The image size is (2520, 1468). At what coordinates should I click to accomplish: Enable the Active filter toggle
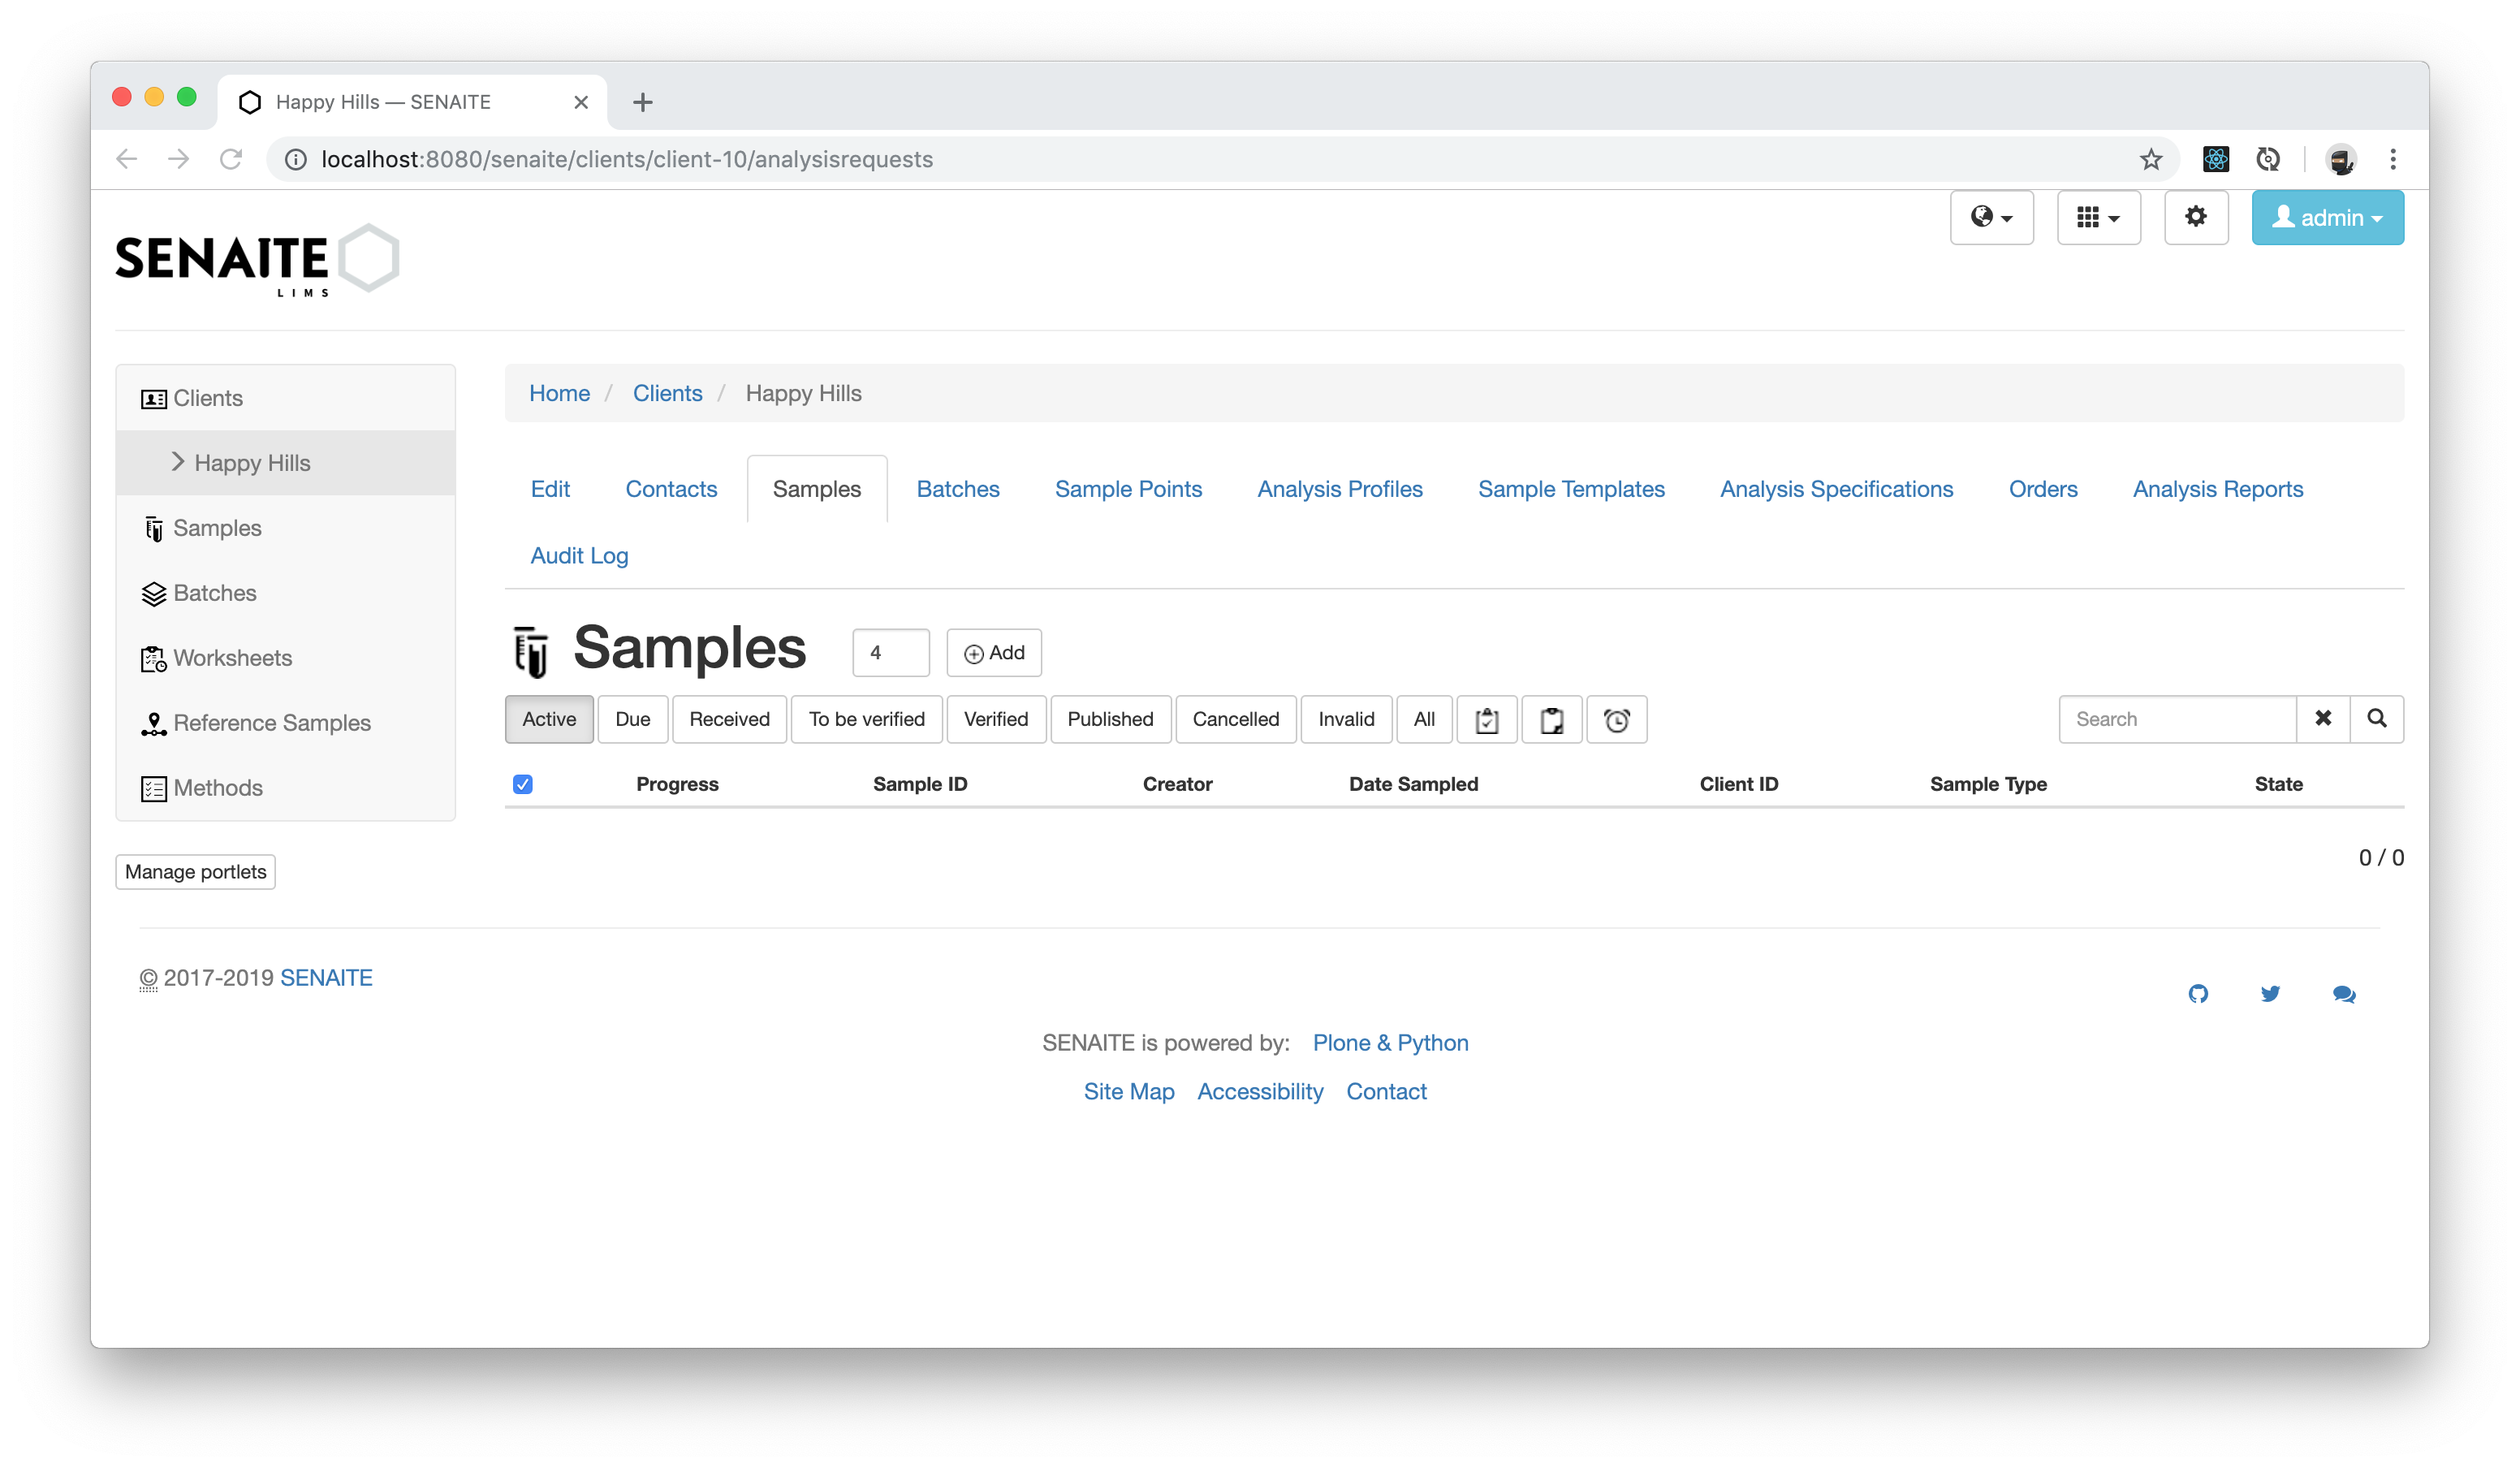[549, 719]
